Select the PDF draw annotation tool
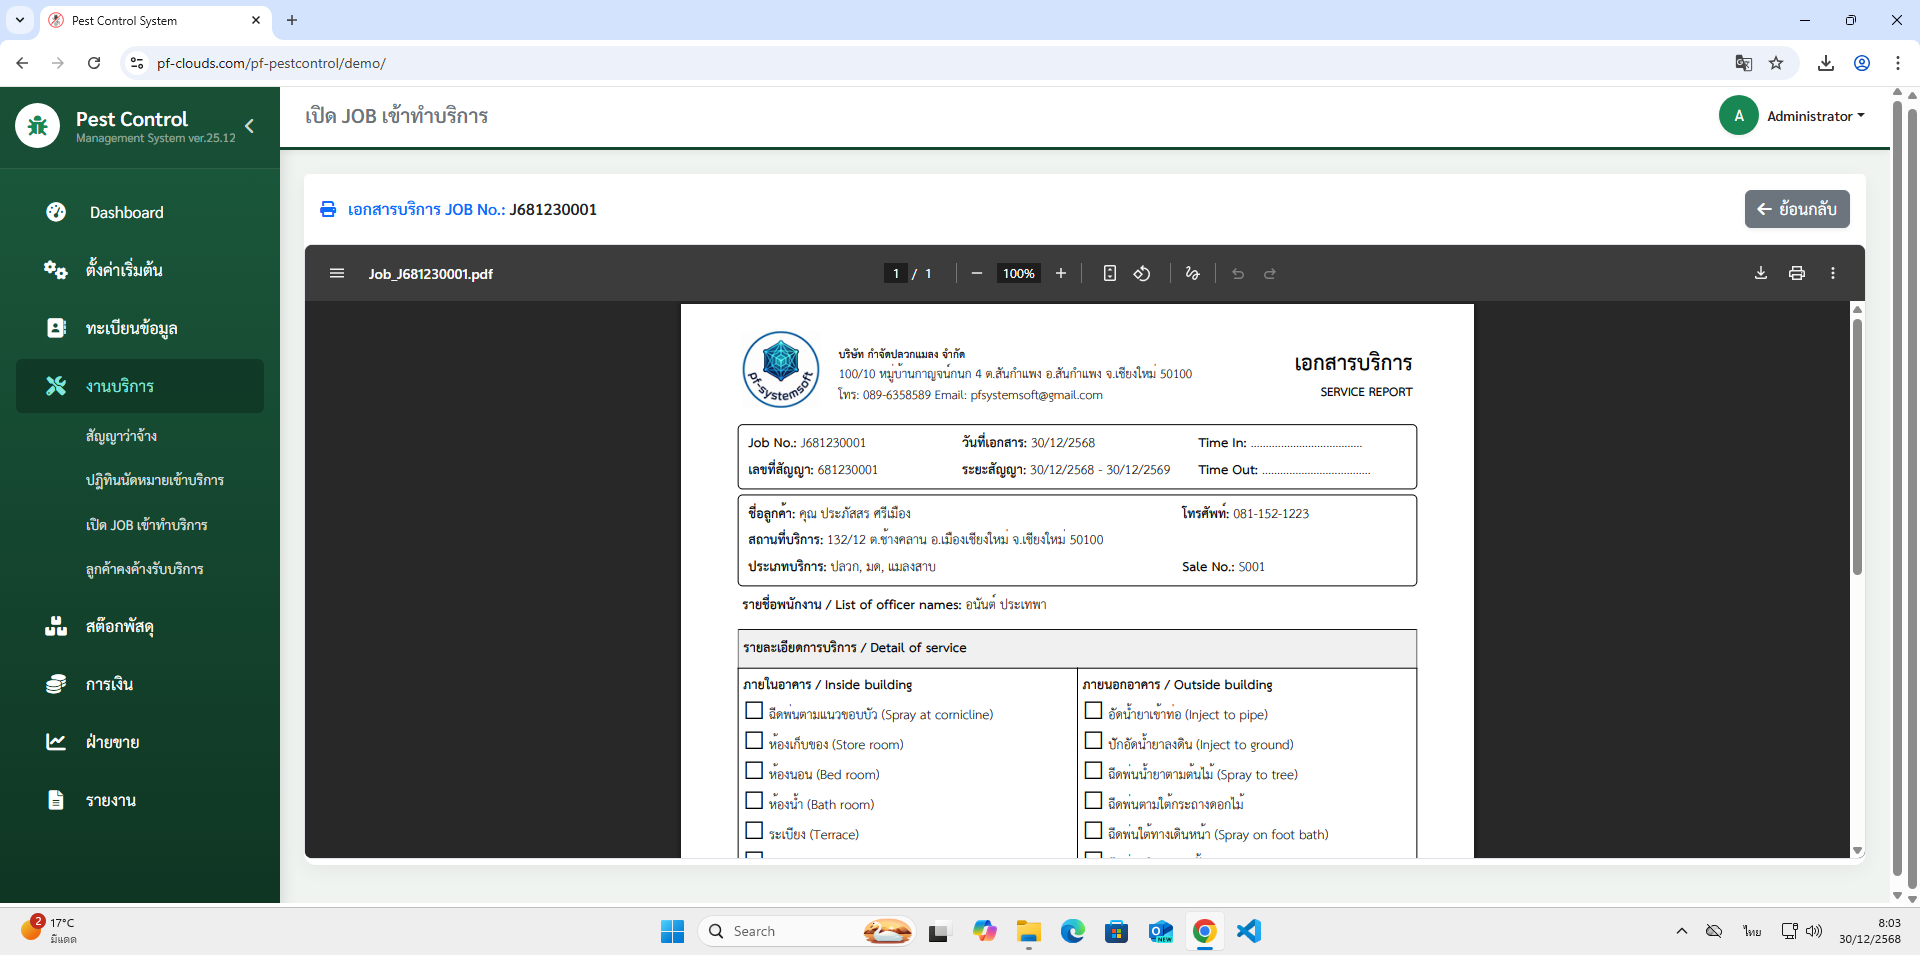Screen dimensions: 1920x955 (x=1192, y=273)
